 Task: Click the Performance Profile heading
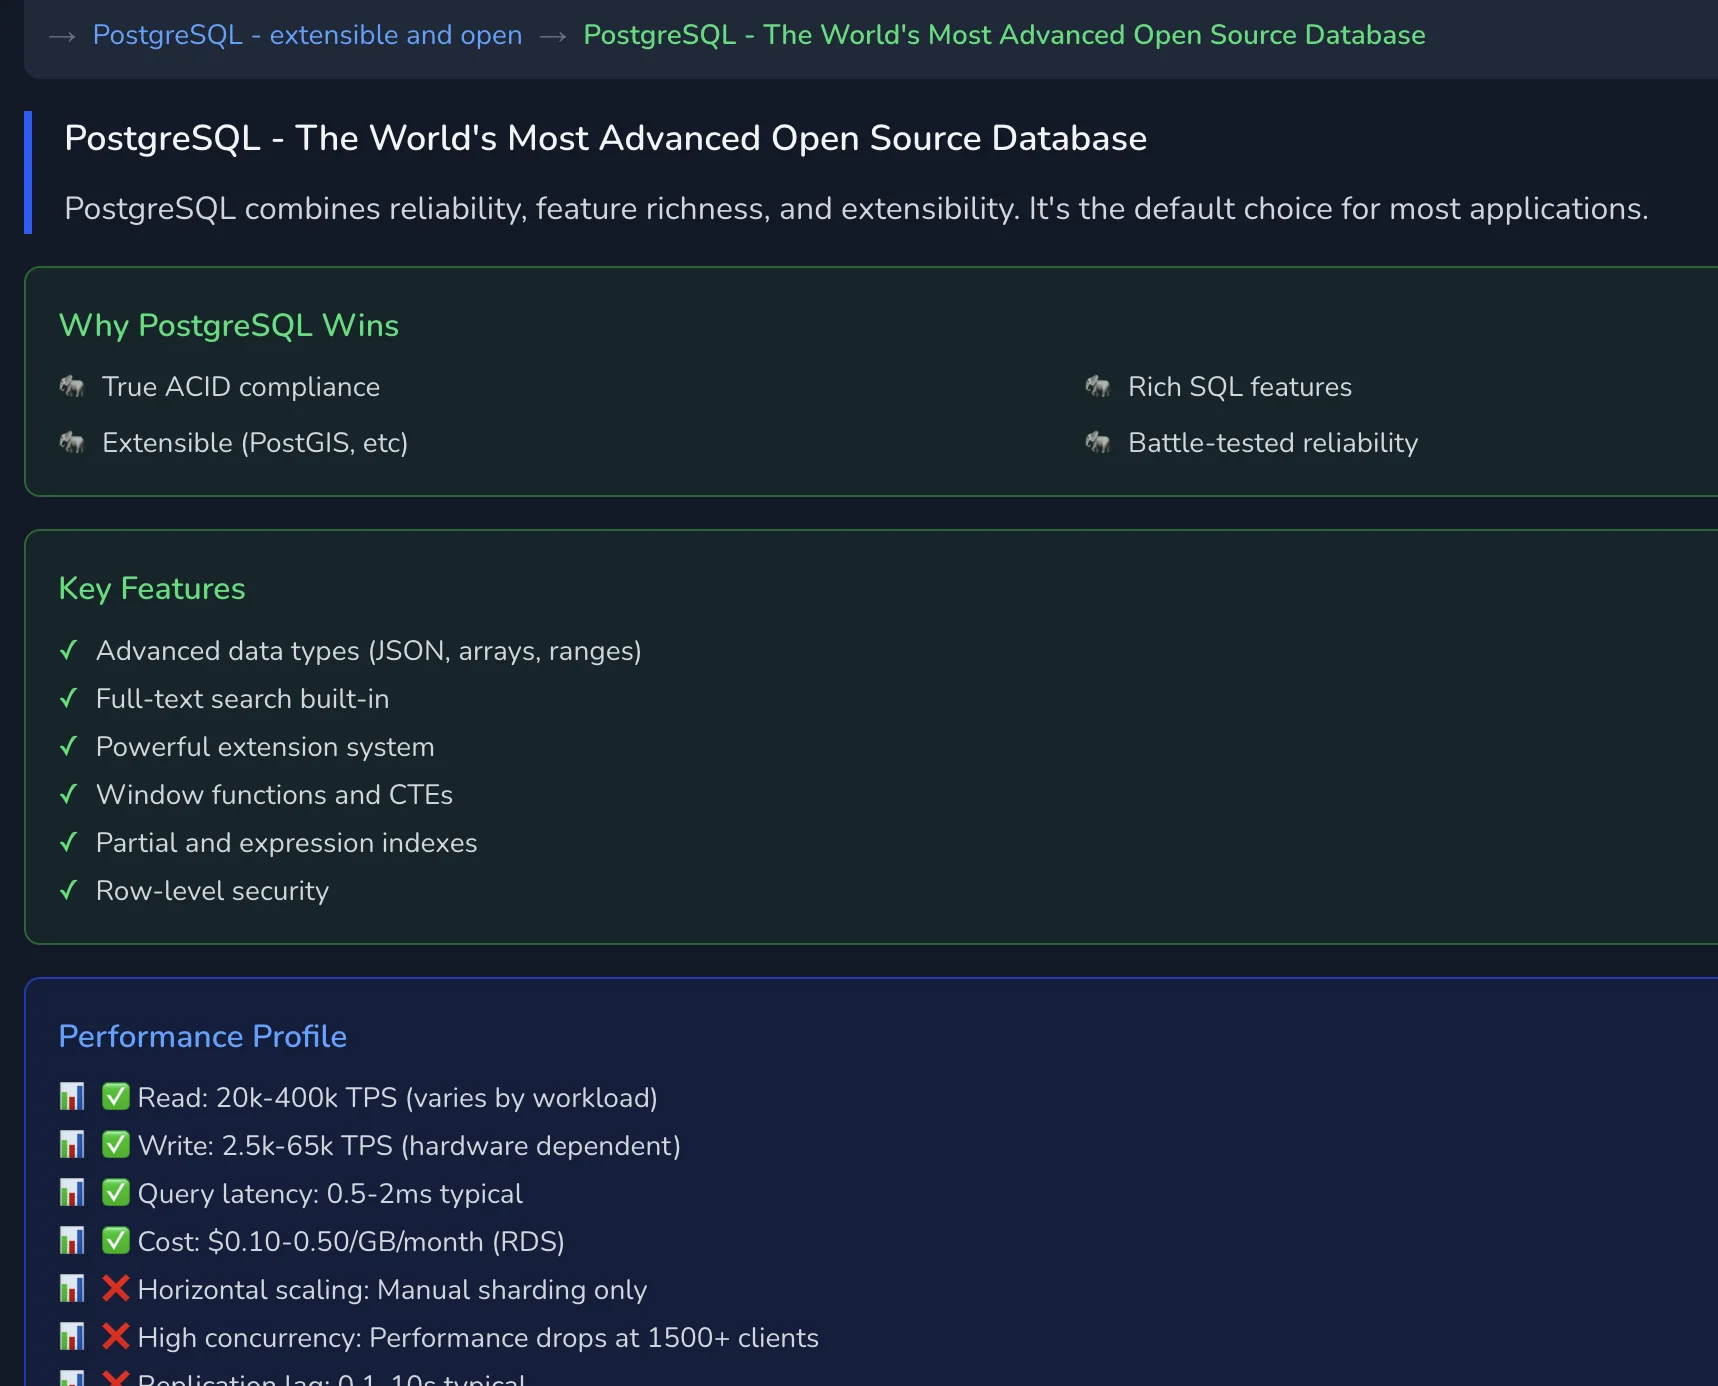pos(202,1037)
